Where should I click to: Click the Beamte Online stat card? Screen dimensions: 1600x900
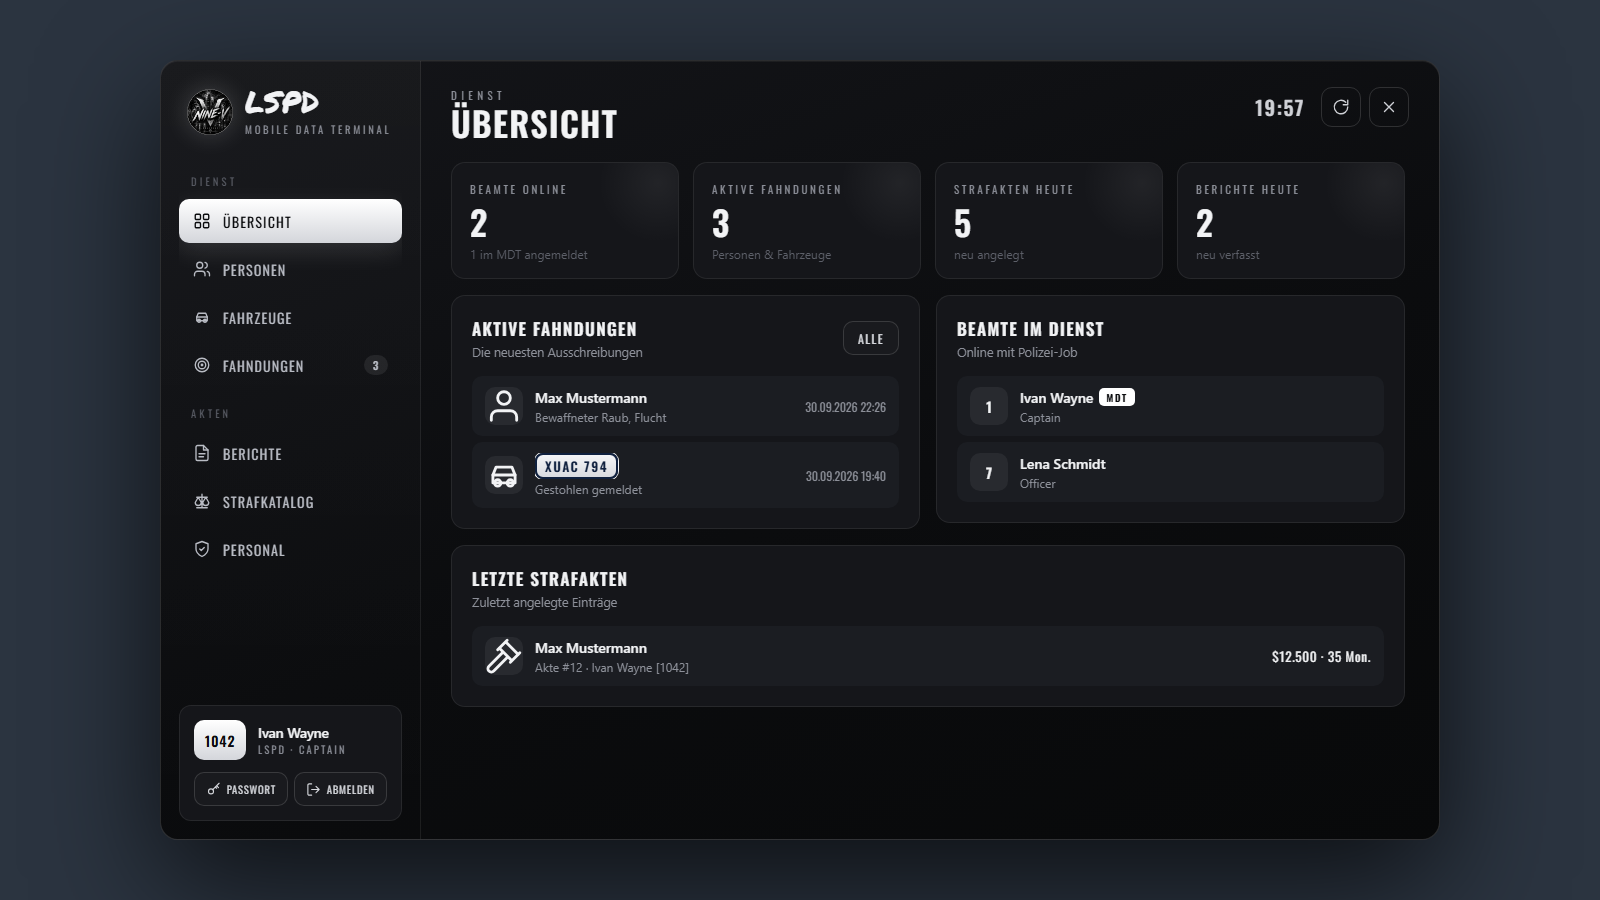click(565, 220)
